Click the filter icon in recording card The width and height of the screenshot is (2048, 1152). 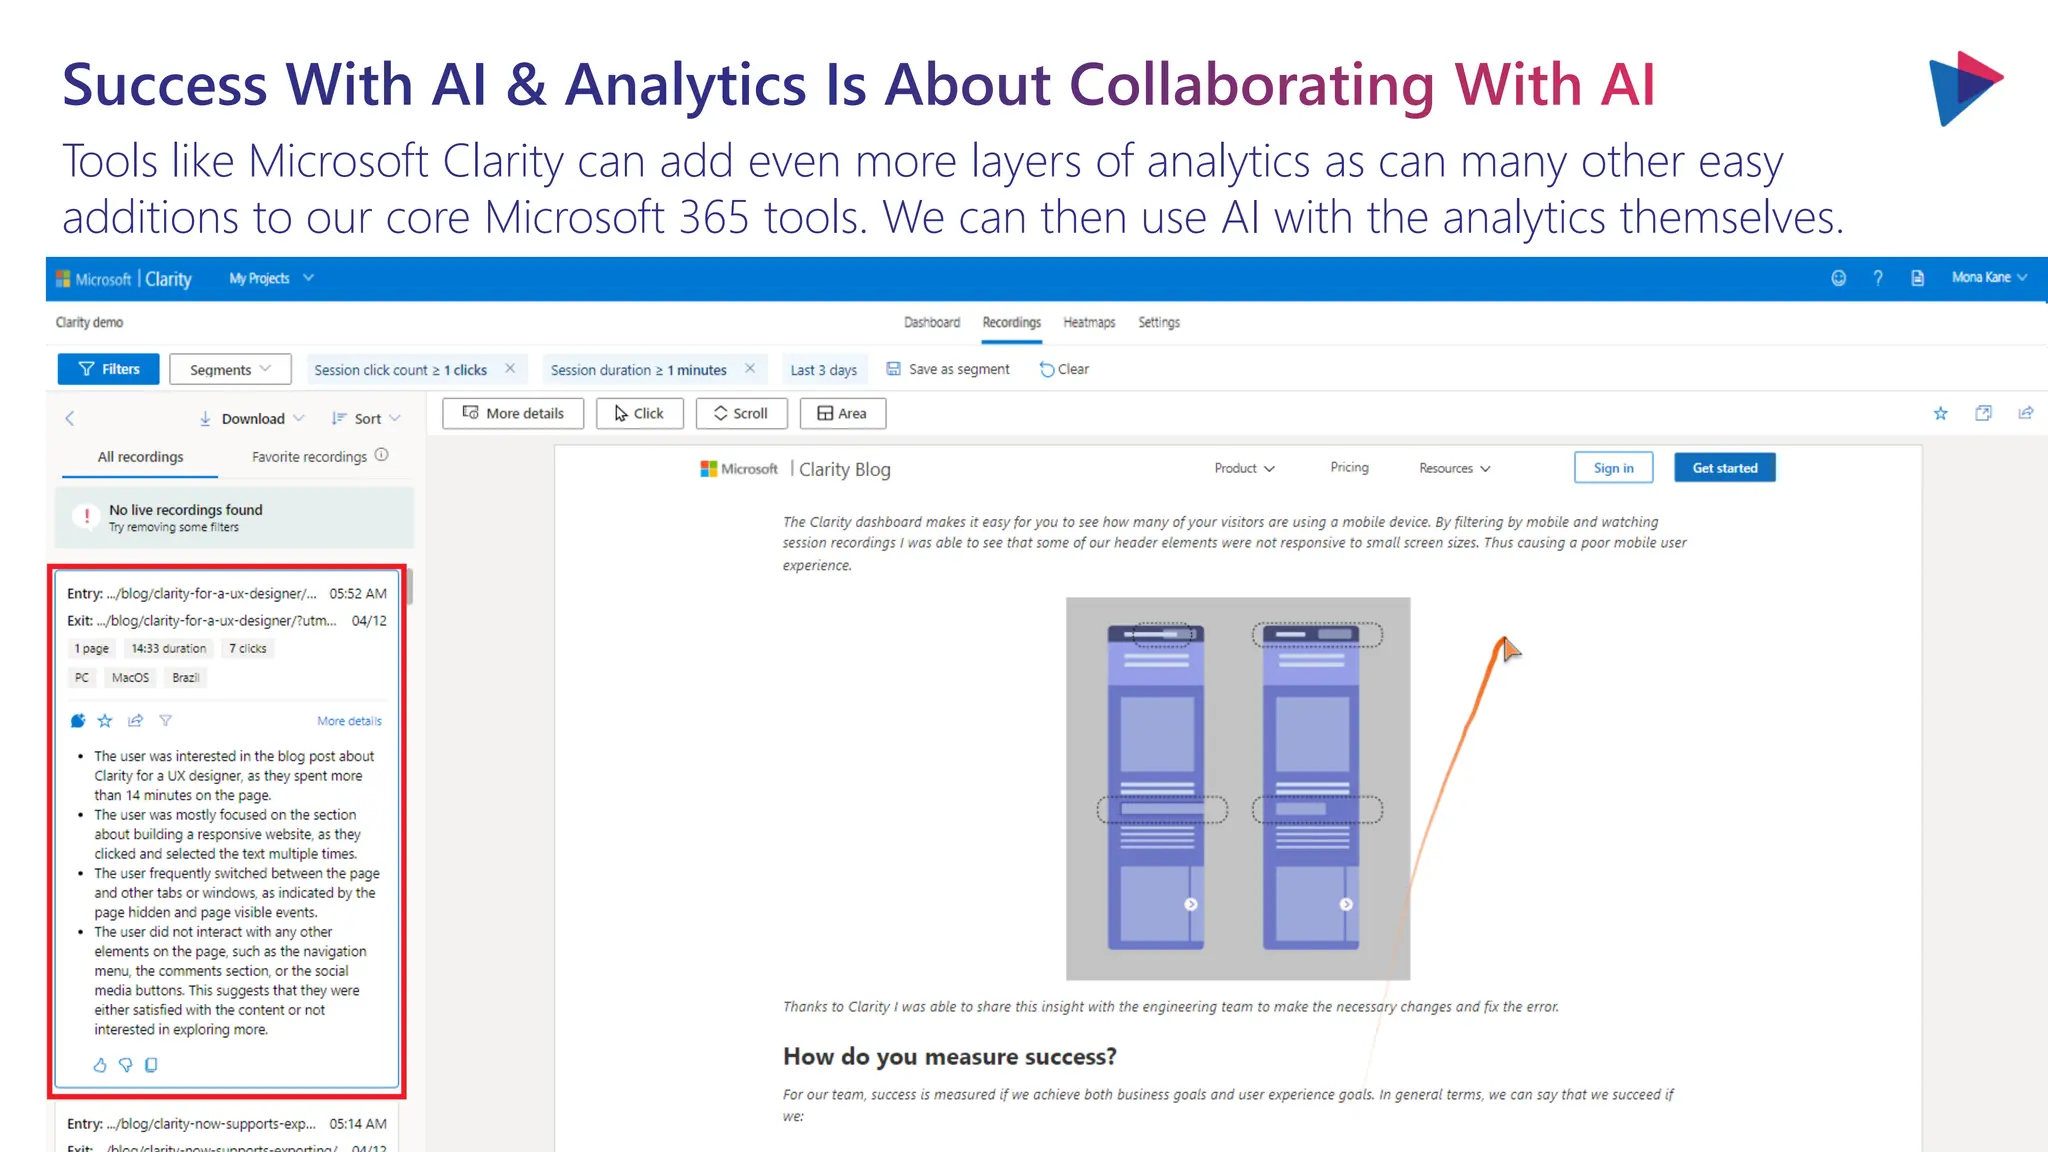[166, 720]
